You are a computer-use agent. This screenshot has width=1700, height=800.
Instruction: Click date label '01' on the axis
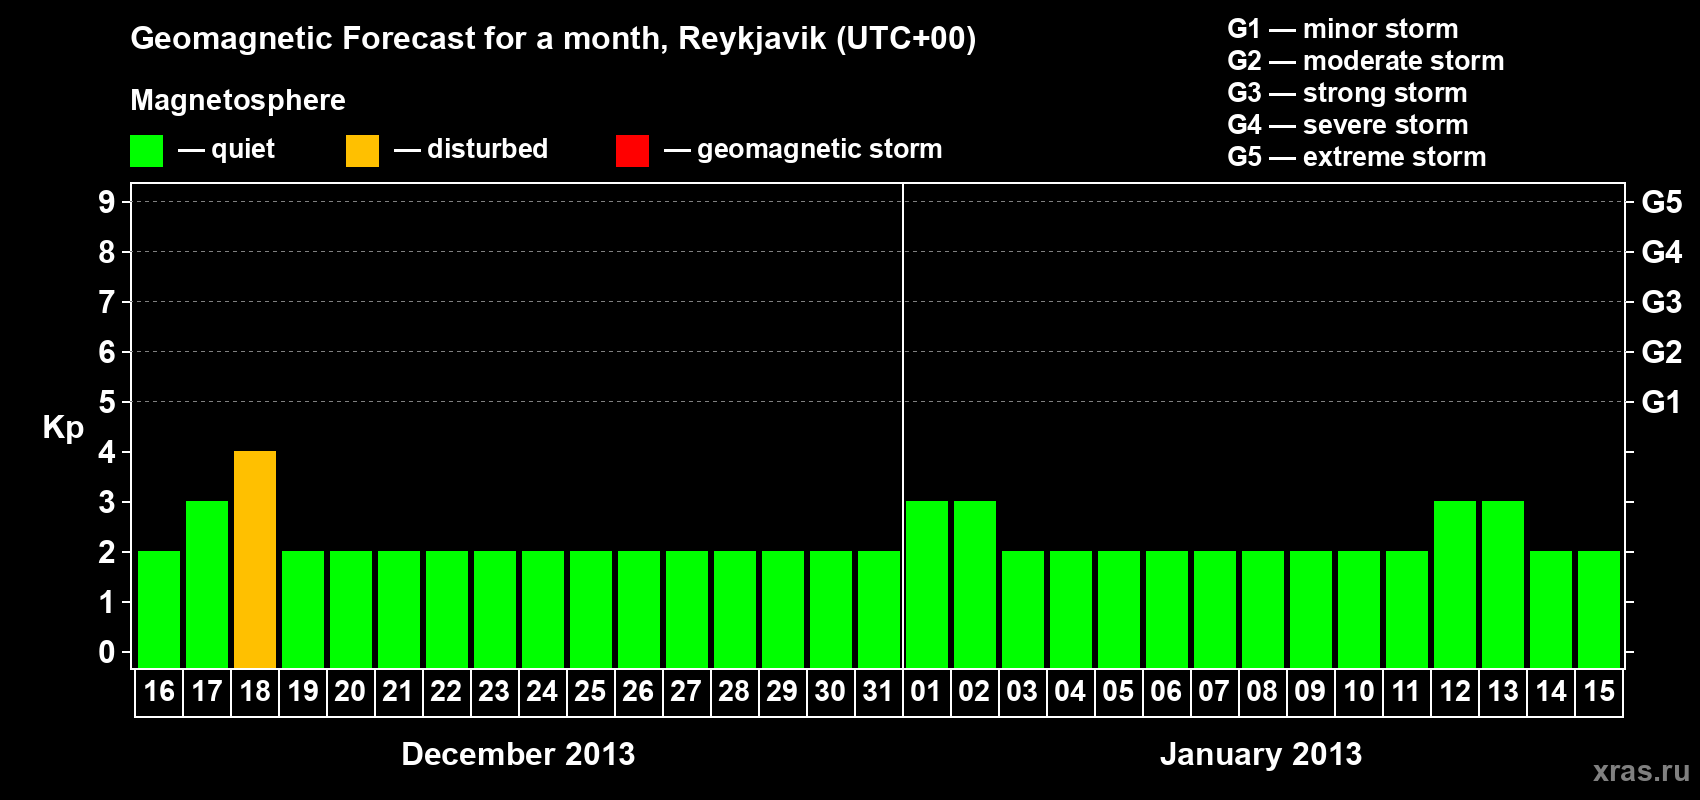[x=926, y=691]
